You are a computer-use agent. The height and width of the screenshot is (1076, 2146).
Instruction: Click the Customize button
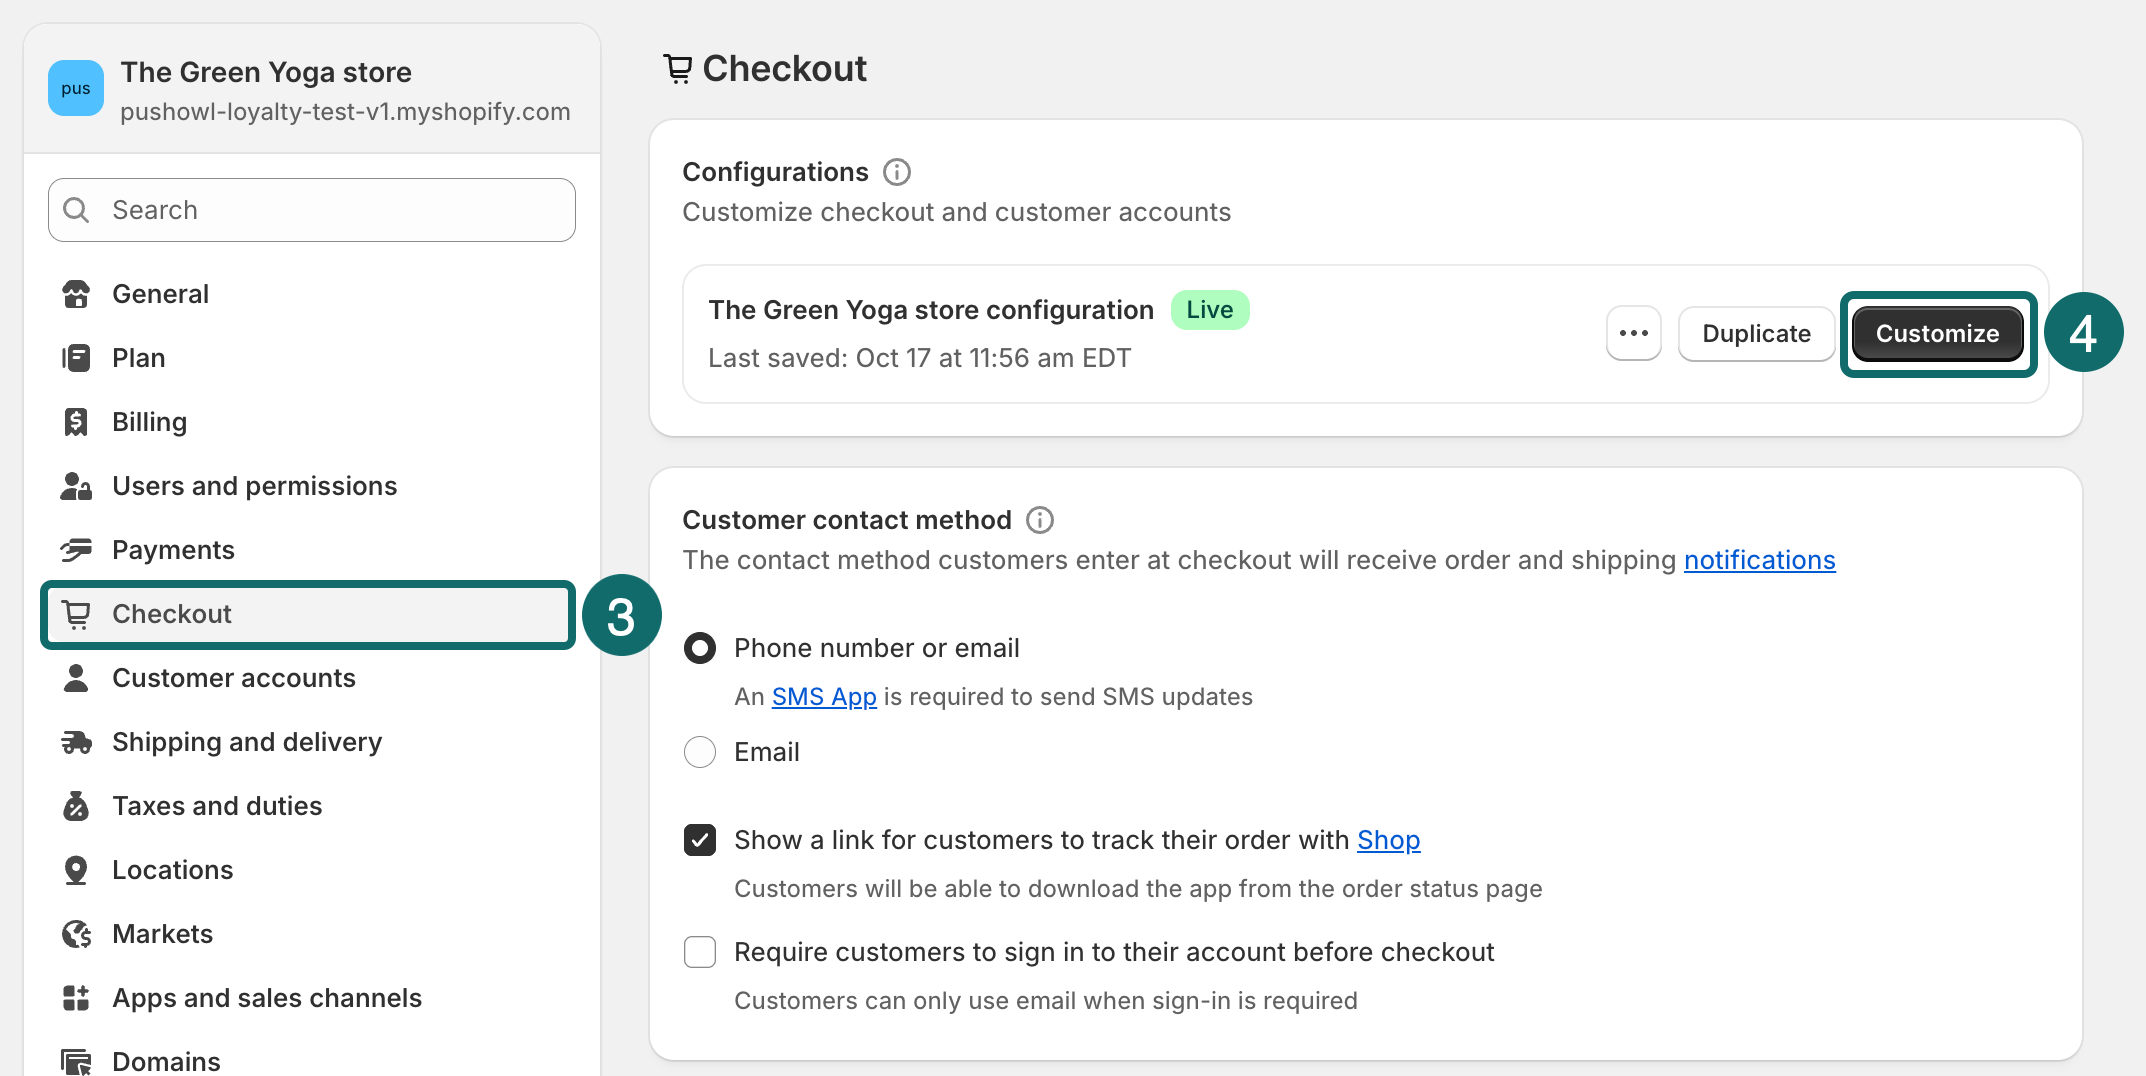click(1937, 333)
